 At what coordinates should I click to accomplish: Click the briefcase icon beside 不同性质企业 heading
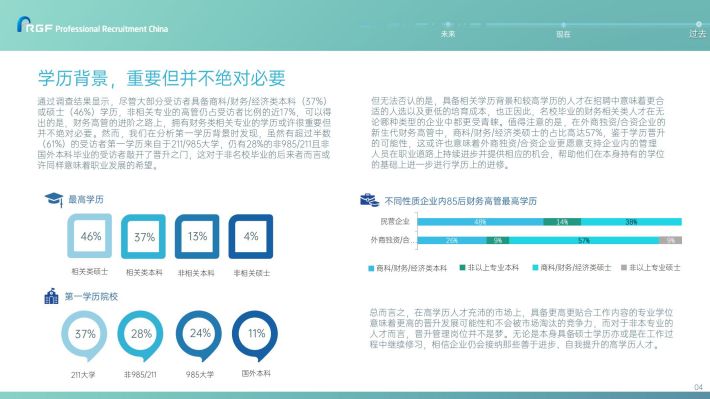369,200
